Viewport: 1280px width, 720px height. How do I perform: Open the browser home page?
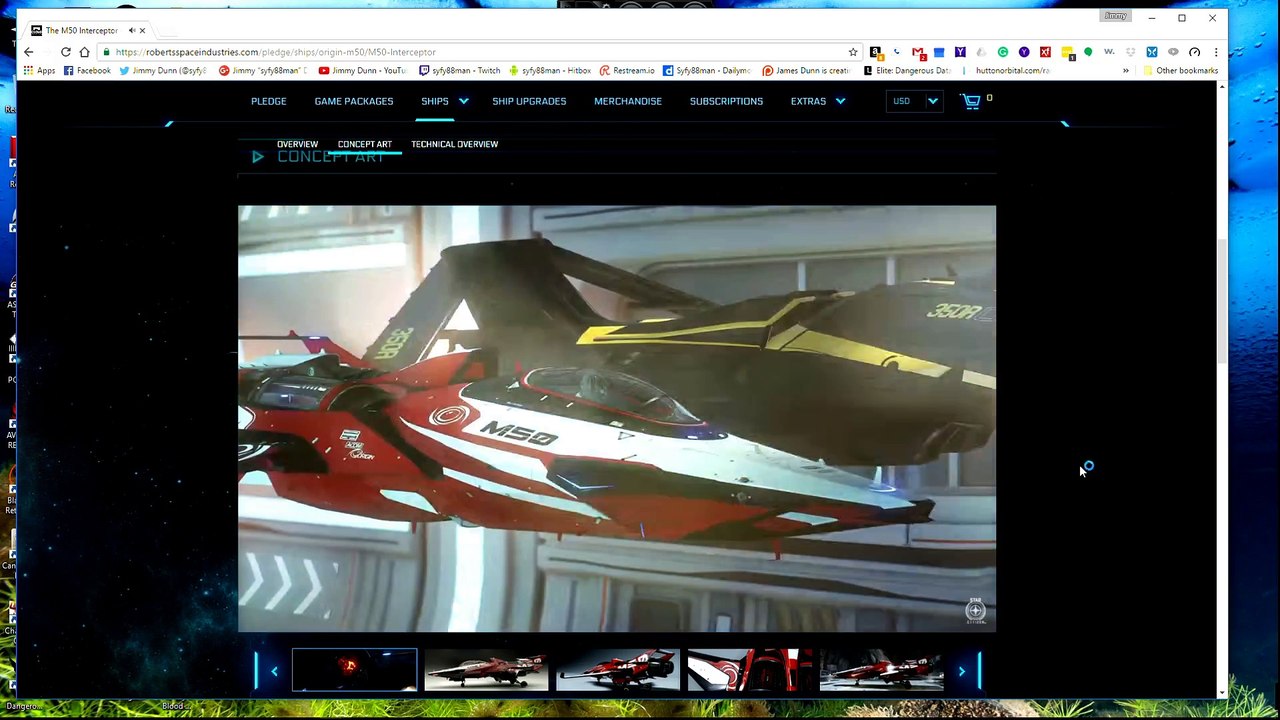pyautogui.click(x=84, y=52)
